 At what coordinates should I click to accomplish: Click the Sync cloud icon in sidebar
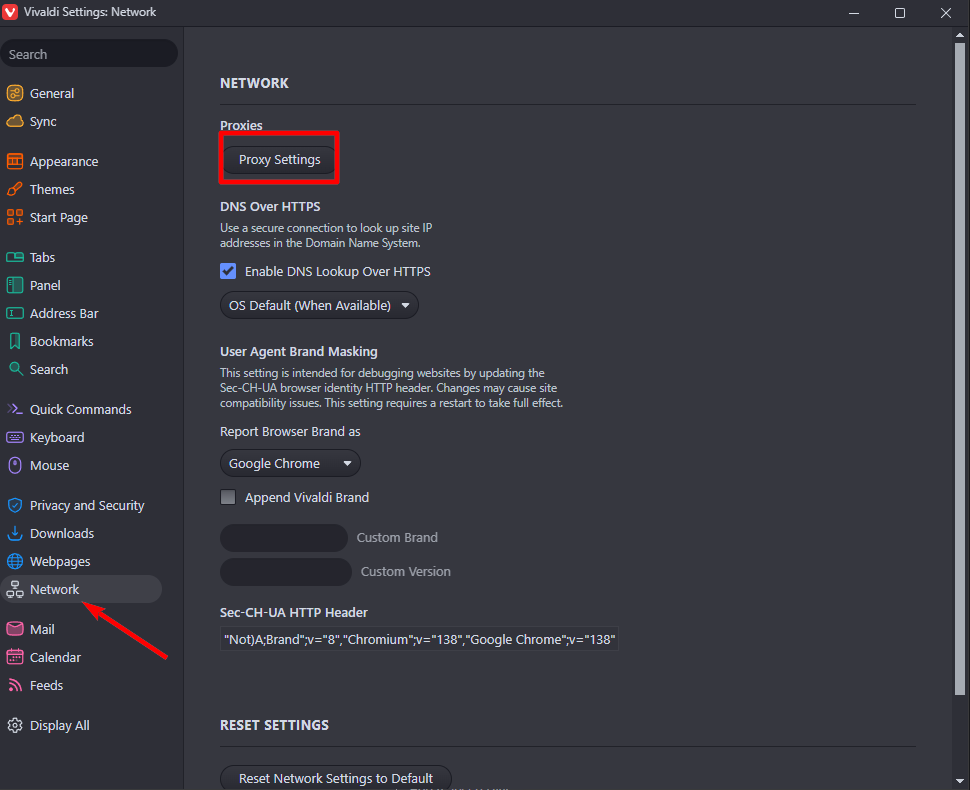point(15,121)
